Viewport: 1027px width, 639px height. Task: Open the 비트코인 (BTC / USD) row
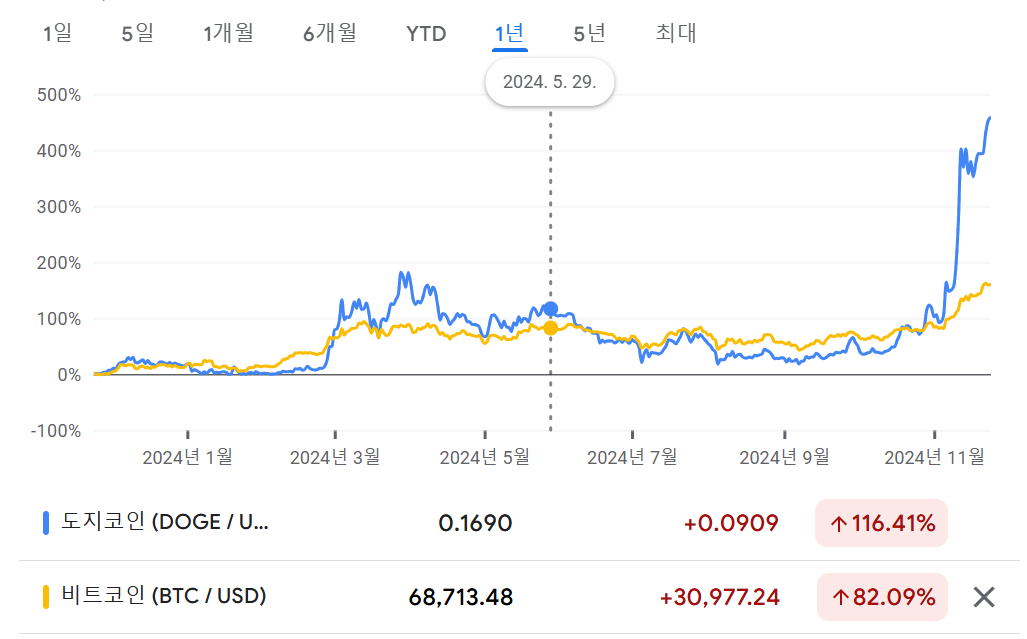(519, 597)
